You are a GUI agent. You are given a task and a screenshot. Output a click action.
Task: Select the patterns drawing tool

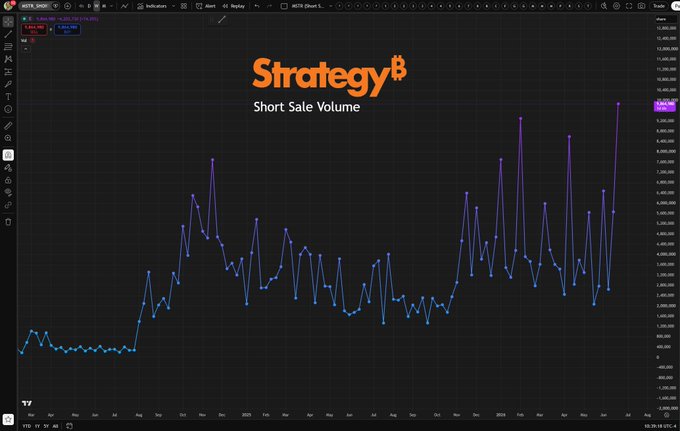coord(8,59)
